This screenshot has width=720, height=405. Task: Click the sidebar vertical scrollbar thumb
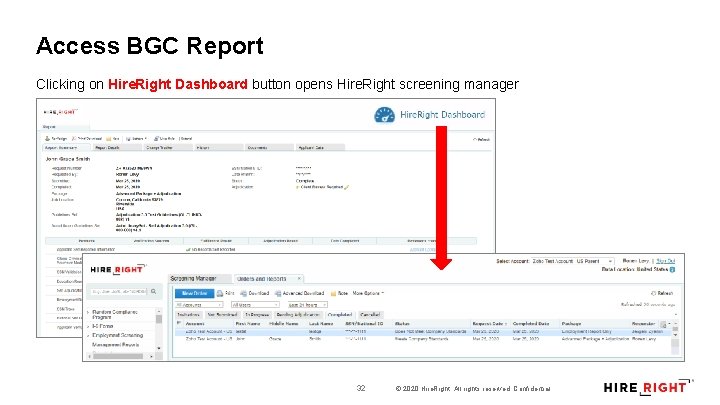click(159, 319)
